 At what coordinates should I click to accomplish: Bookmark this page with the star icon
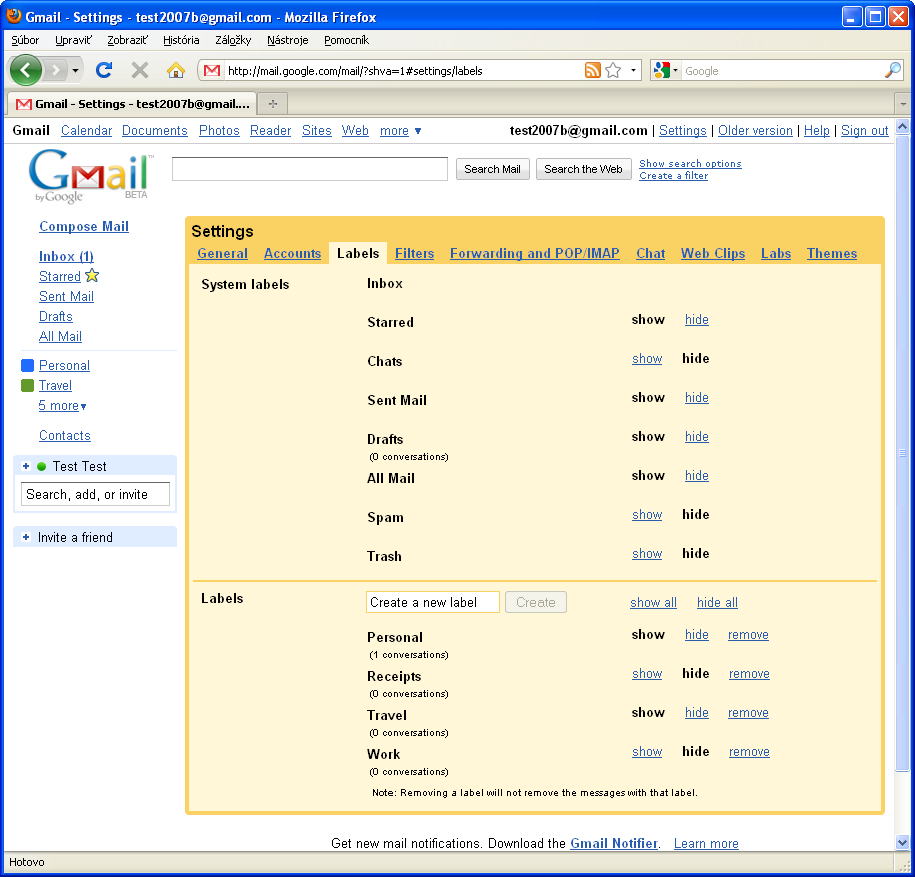[613, 71]
